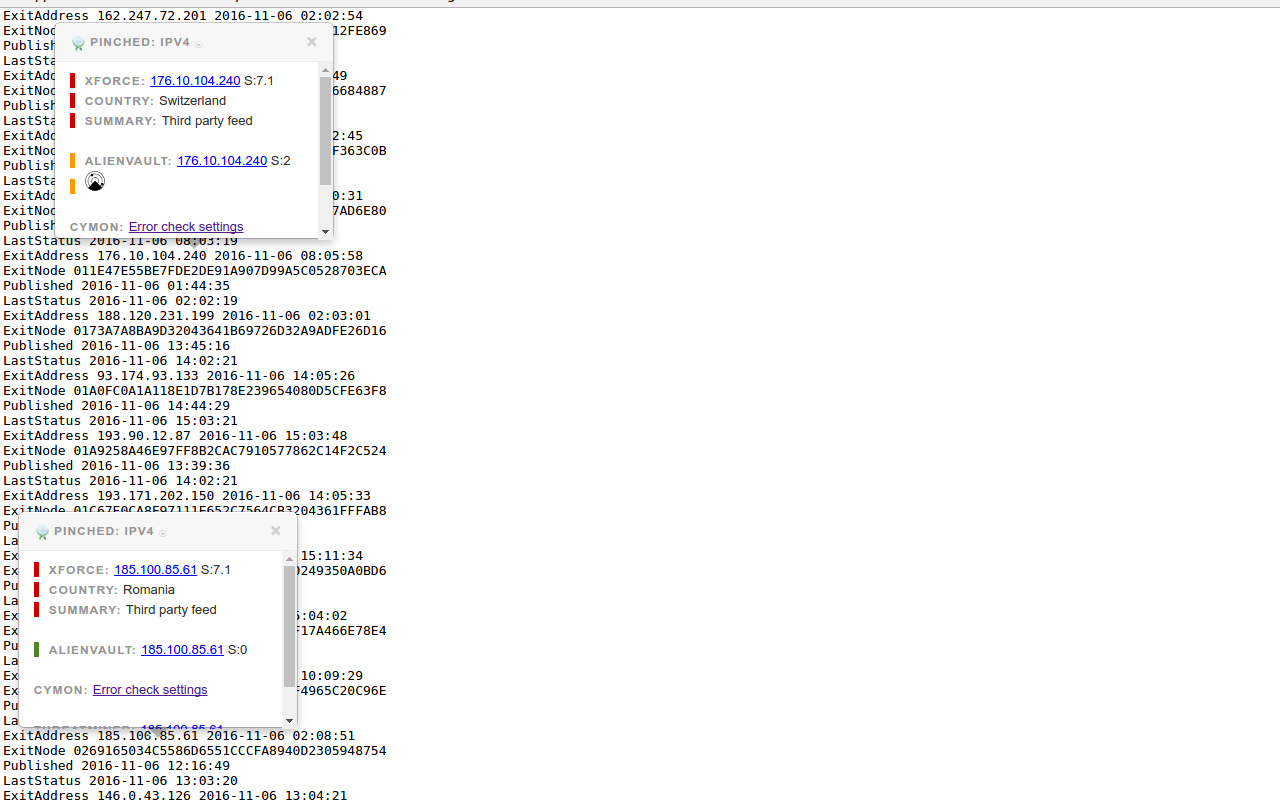Click the AlienVault radar activity icon

(95, 181)
